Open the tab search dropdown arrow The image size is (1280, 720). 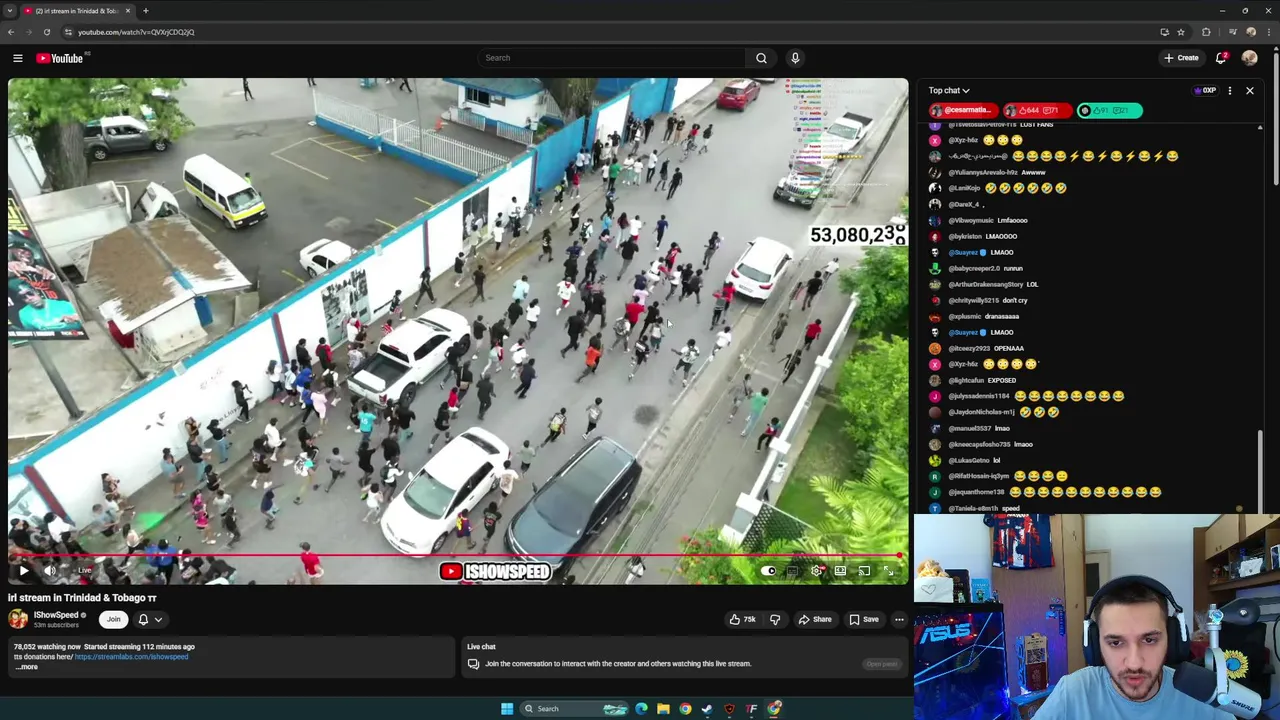coord(9,11)
